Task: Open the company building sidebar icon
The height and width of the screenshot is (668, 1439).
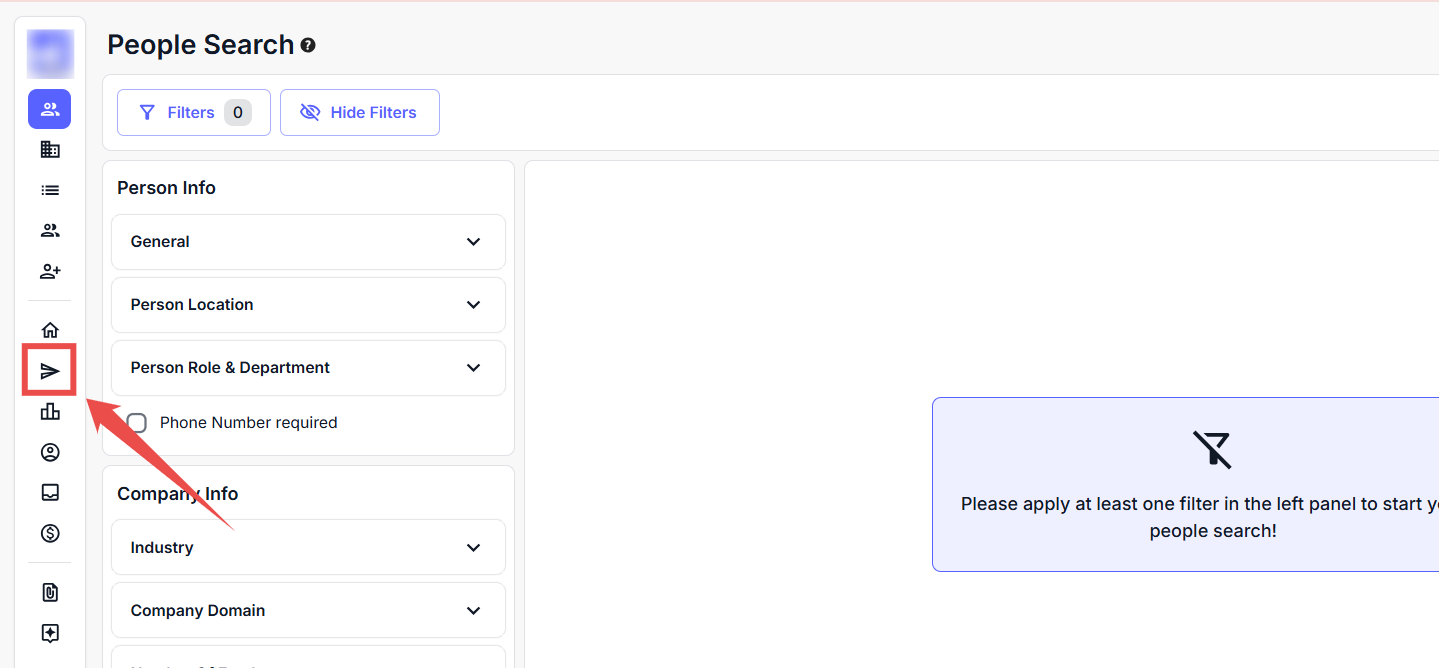Action: pyautogui.click(x=50, y=150)
